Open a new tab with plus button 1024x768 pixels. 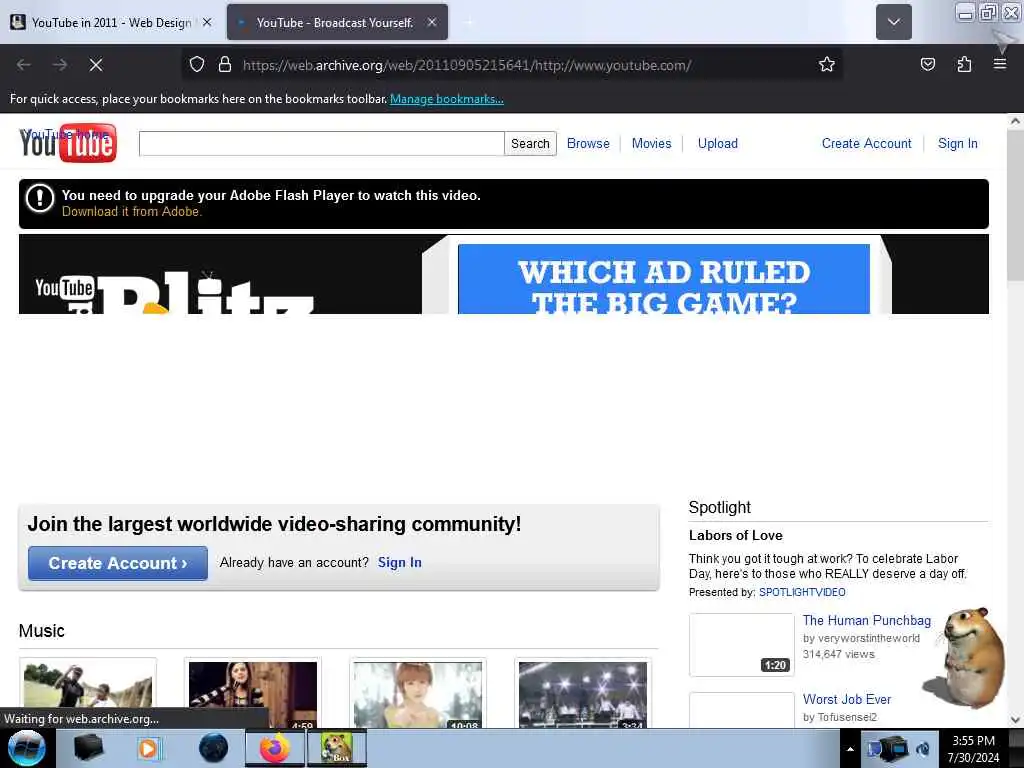point(470,22)
